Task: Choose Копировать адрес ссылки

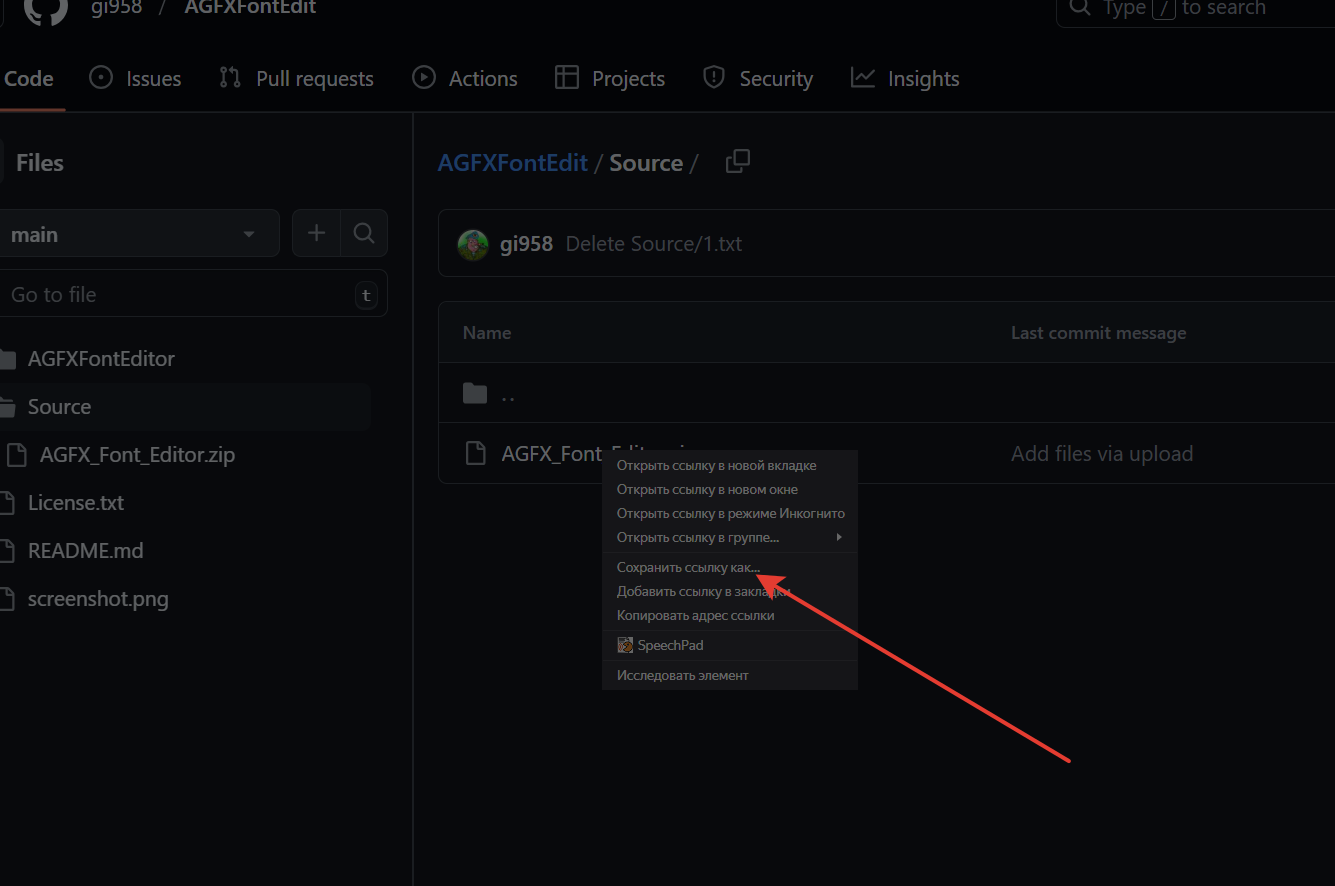Action: click(x=730, y=616)
